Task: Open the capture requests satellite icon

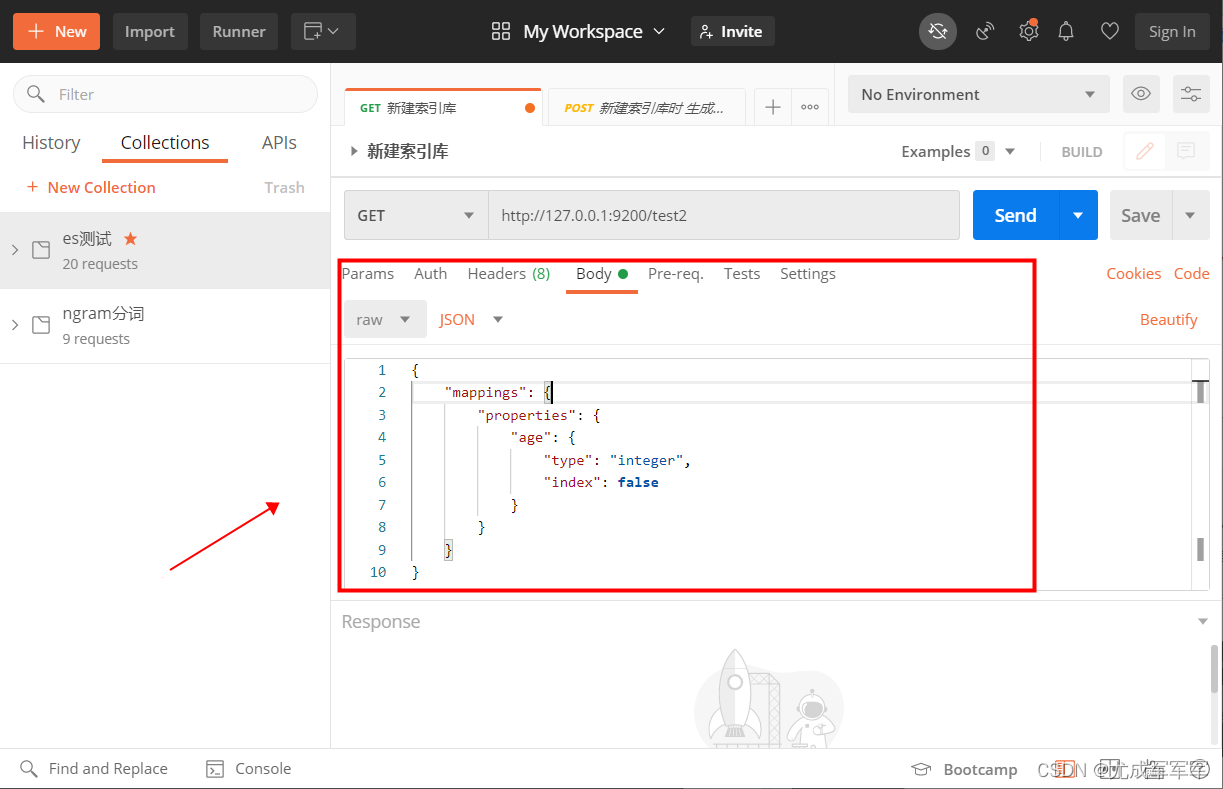Action: click(985, 31)
